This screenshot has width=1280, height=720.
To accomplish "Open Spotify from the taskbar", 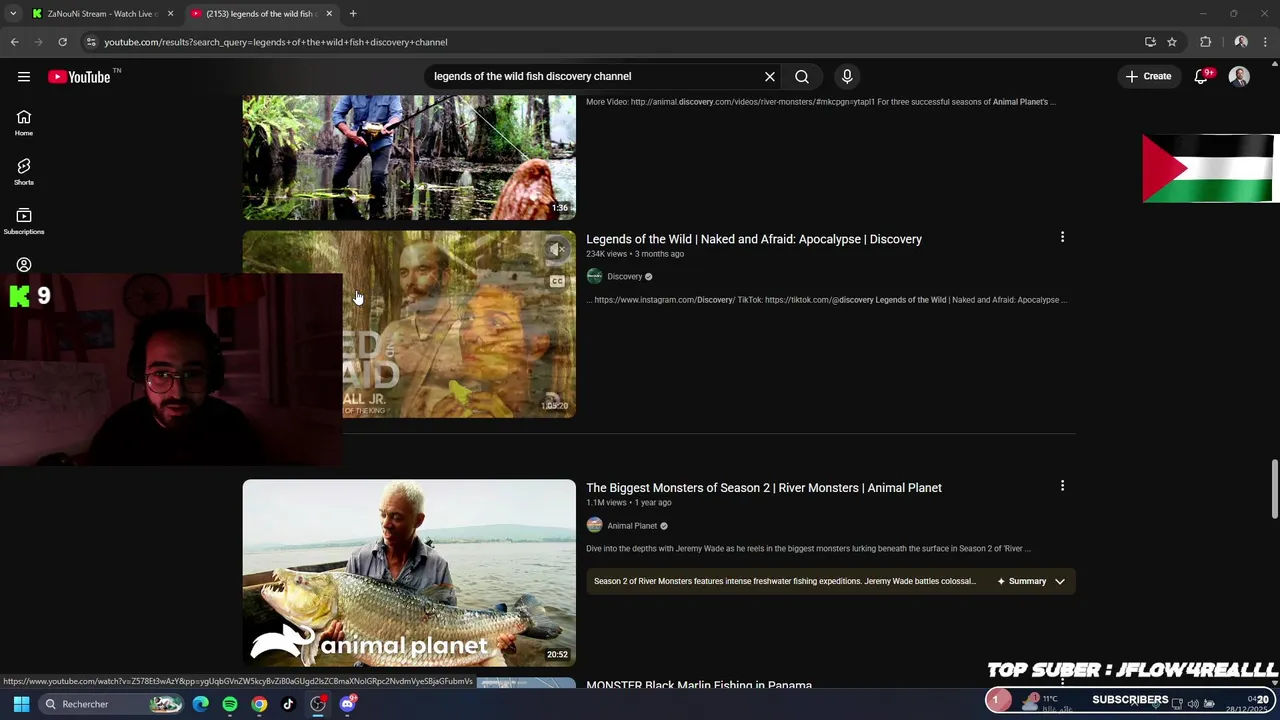I will [x=230, y=704].
